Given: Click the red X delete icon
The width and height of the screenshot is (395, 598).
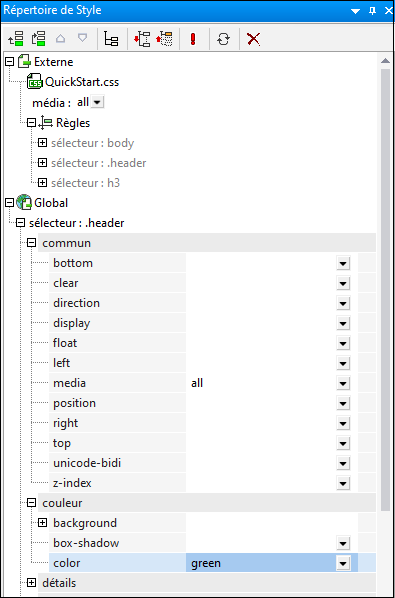Looking at the screenshot, I should pyautogui.click(x=254, y=39).
